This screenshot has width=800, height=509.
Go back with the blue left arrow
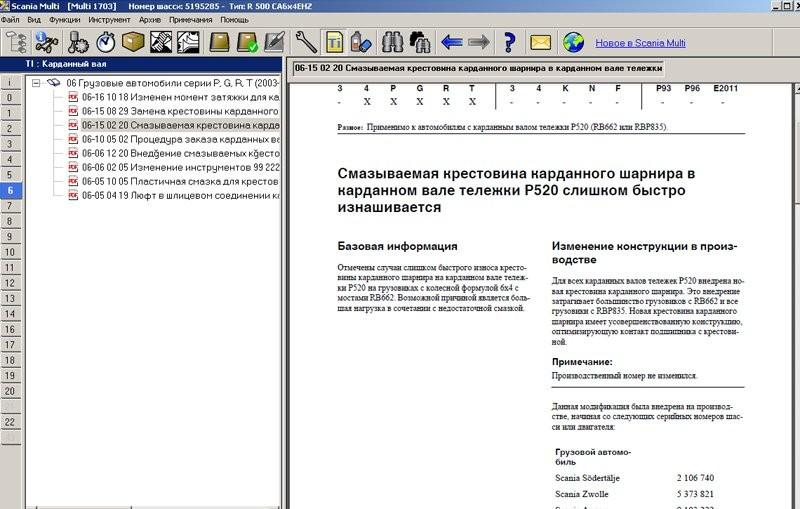click(x=452, y=42)
